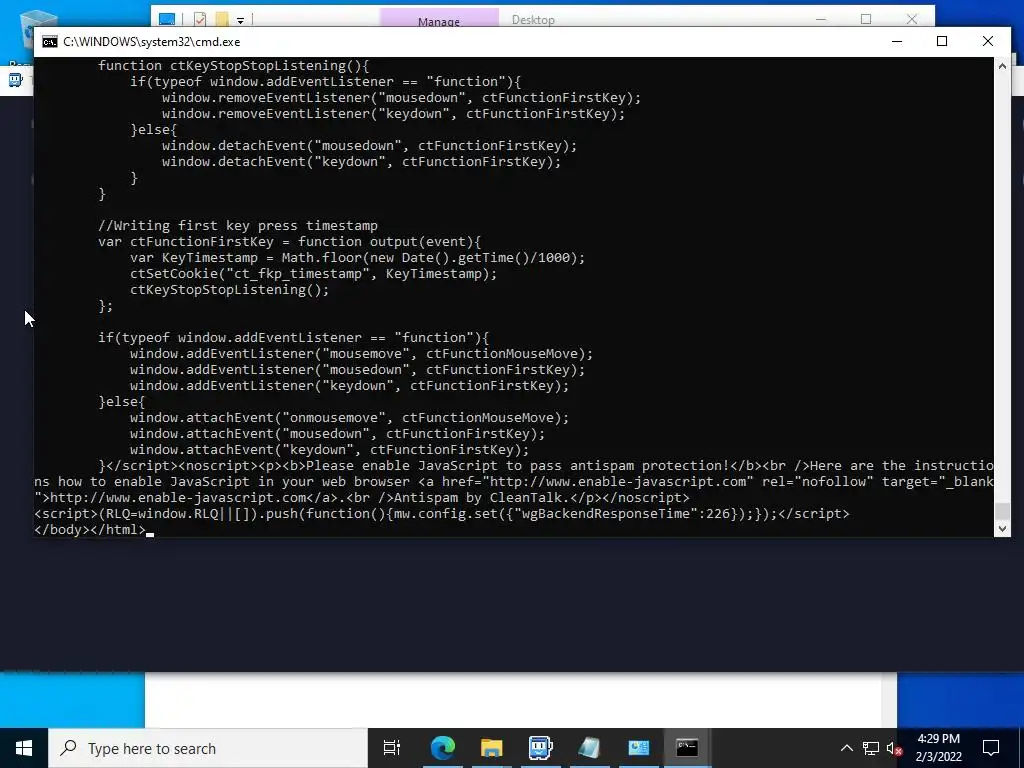Click the cmd scrollbar down arrow
1024x768 pixels.
point(1002,529)
